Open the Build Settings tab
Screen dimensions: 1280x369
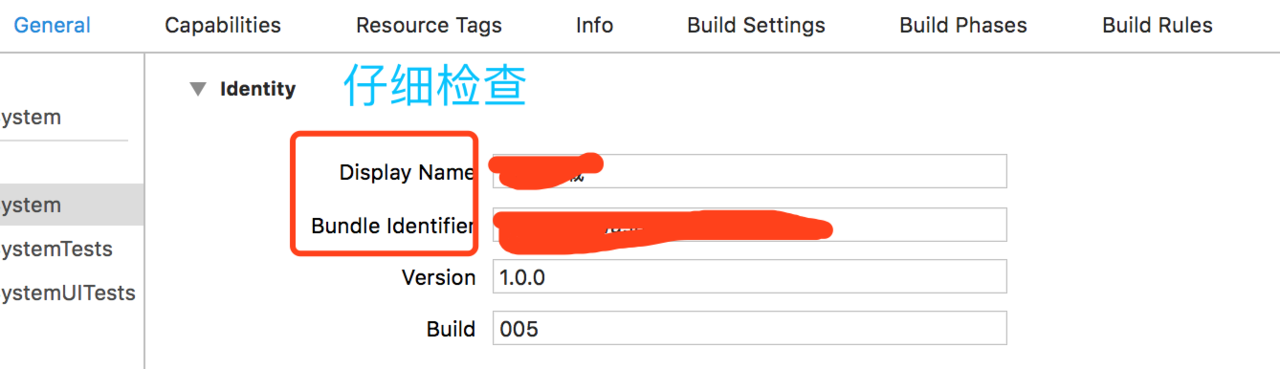tap(756, 25)
